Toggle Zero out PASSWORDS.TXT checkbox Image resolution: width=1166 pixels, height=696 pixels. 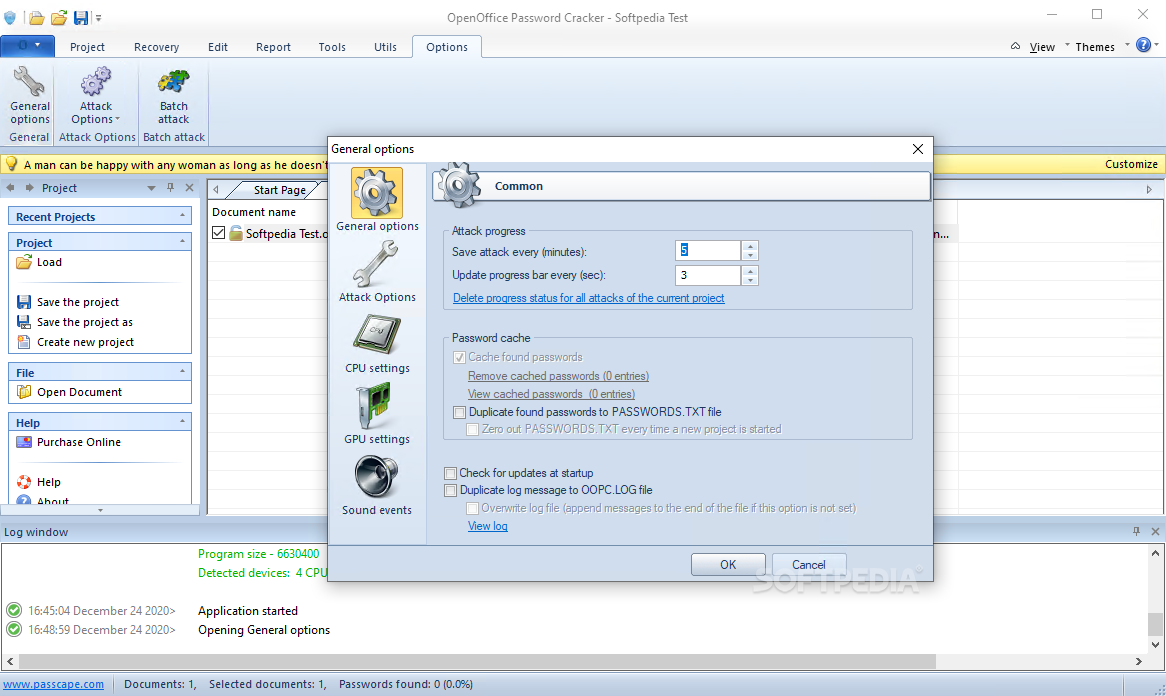(x=472, y=429)
